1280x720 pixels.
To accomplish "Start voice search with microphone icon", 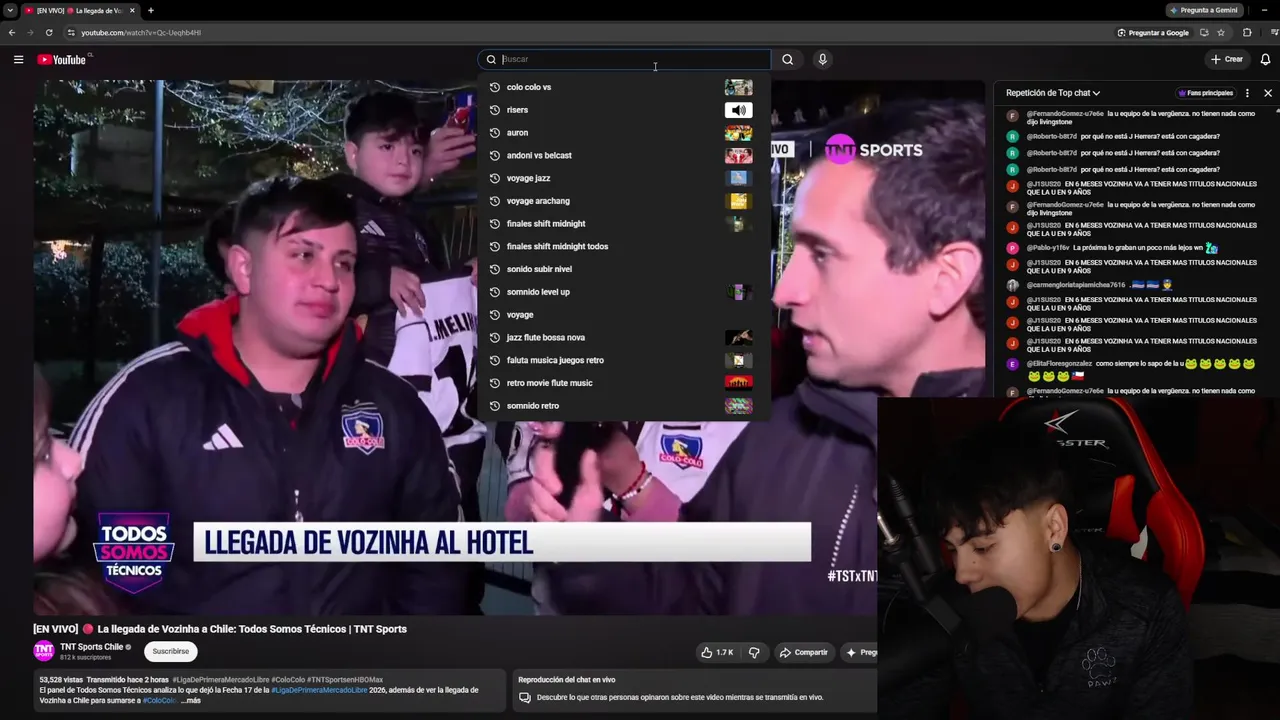I will pyautogui.click(x=822, y=59).
